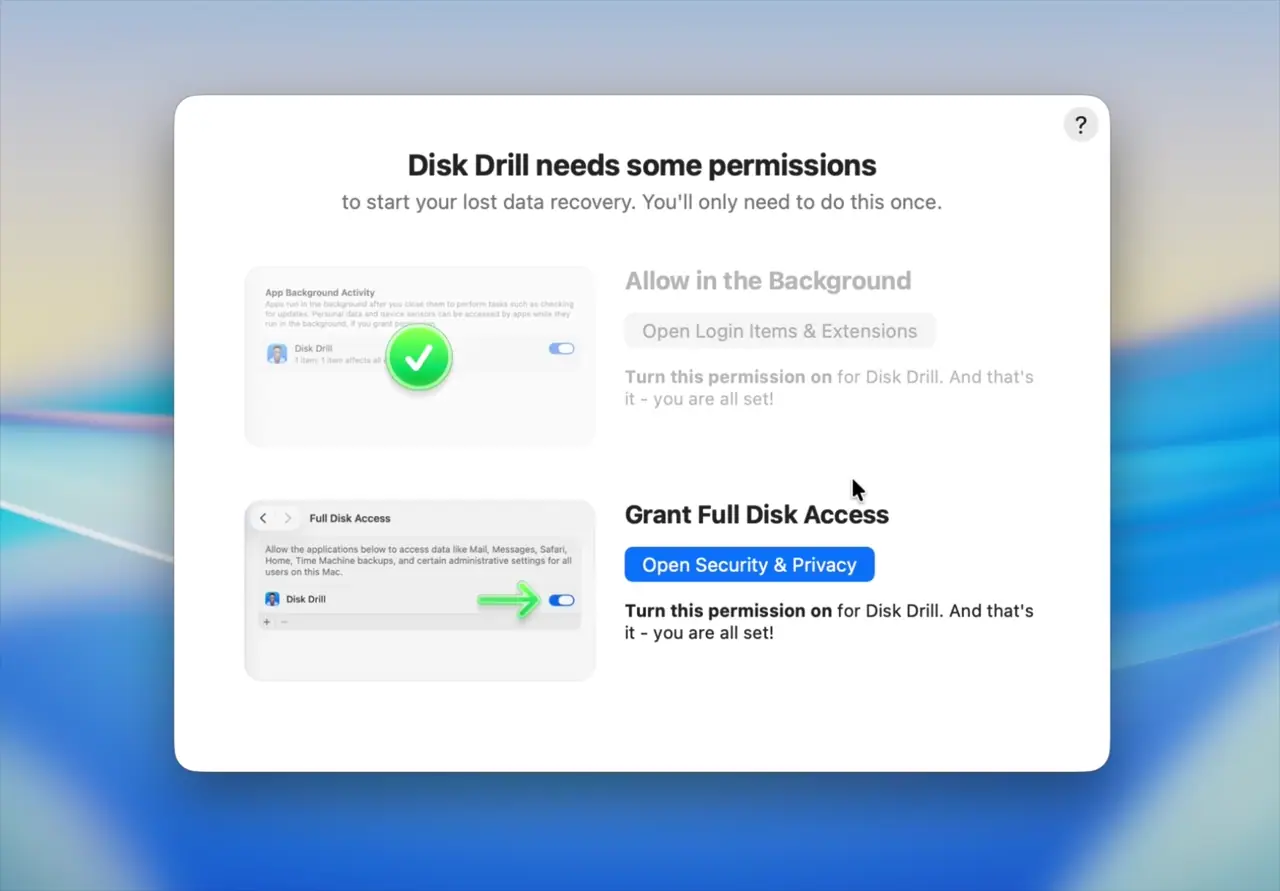The height and width of the screenshot is (891, 1280).
Task: Click the plus icon to add an application
Action: pyautogui.click(x=265, y=623)
